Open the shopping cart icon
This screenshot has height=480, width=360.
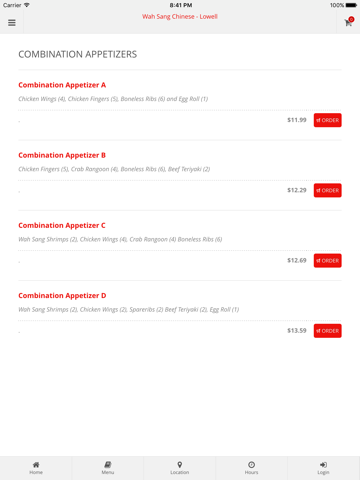[x=348, y=23]
